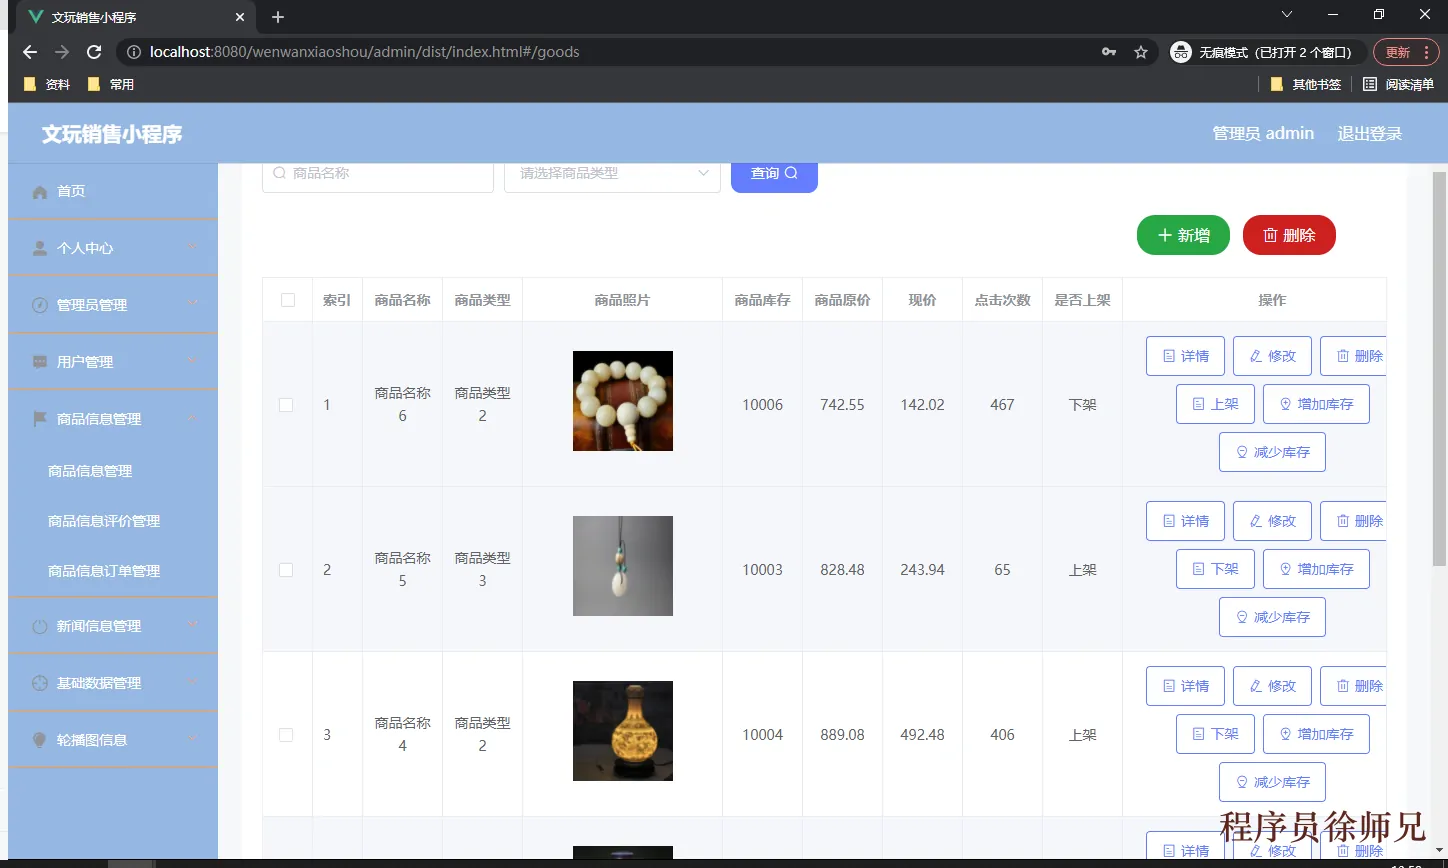Select all rows with the header checkbox

[288, 300]
